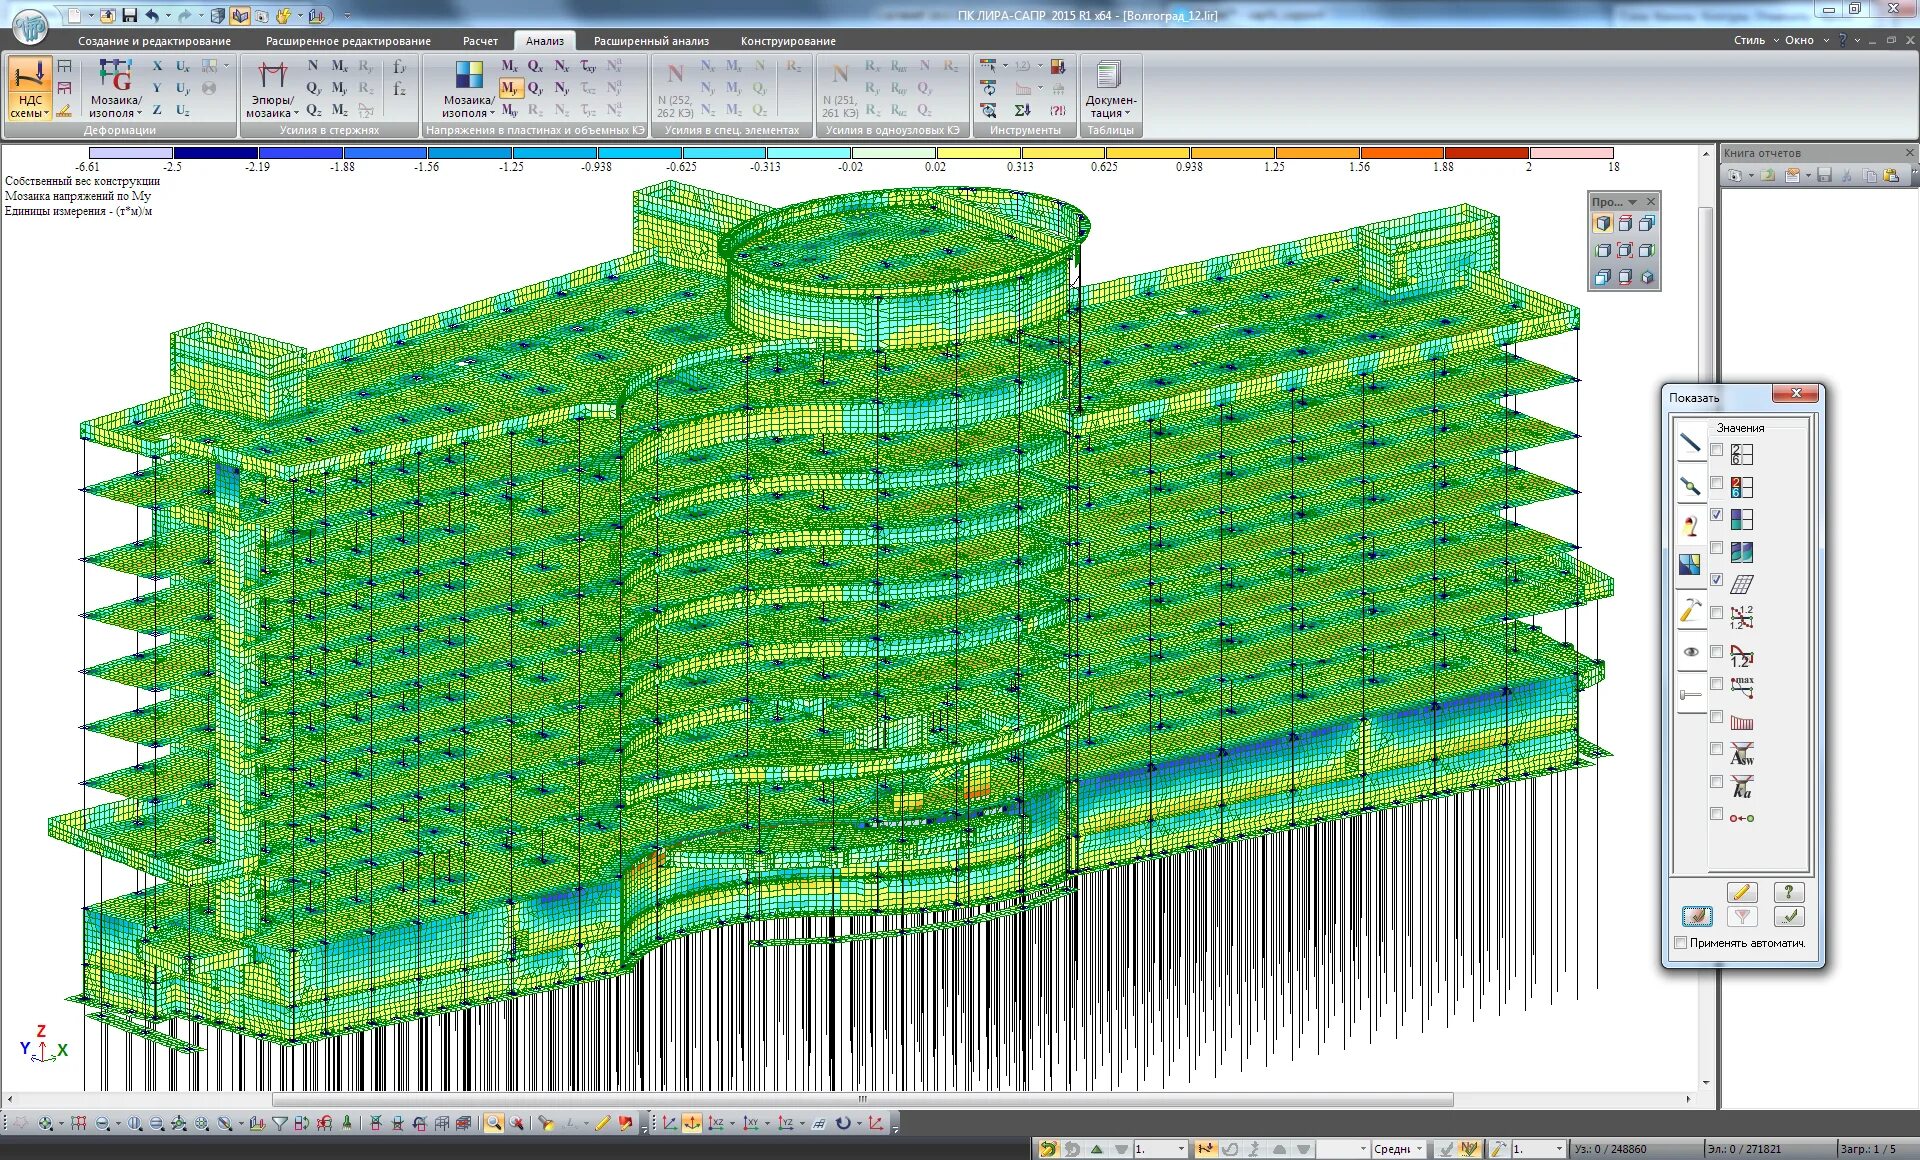The width and height of the screenshot is (1920, 1160).
Task: Click the dark red legend swatch before 2
Action: coord(1486,153)
